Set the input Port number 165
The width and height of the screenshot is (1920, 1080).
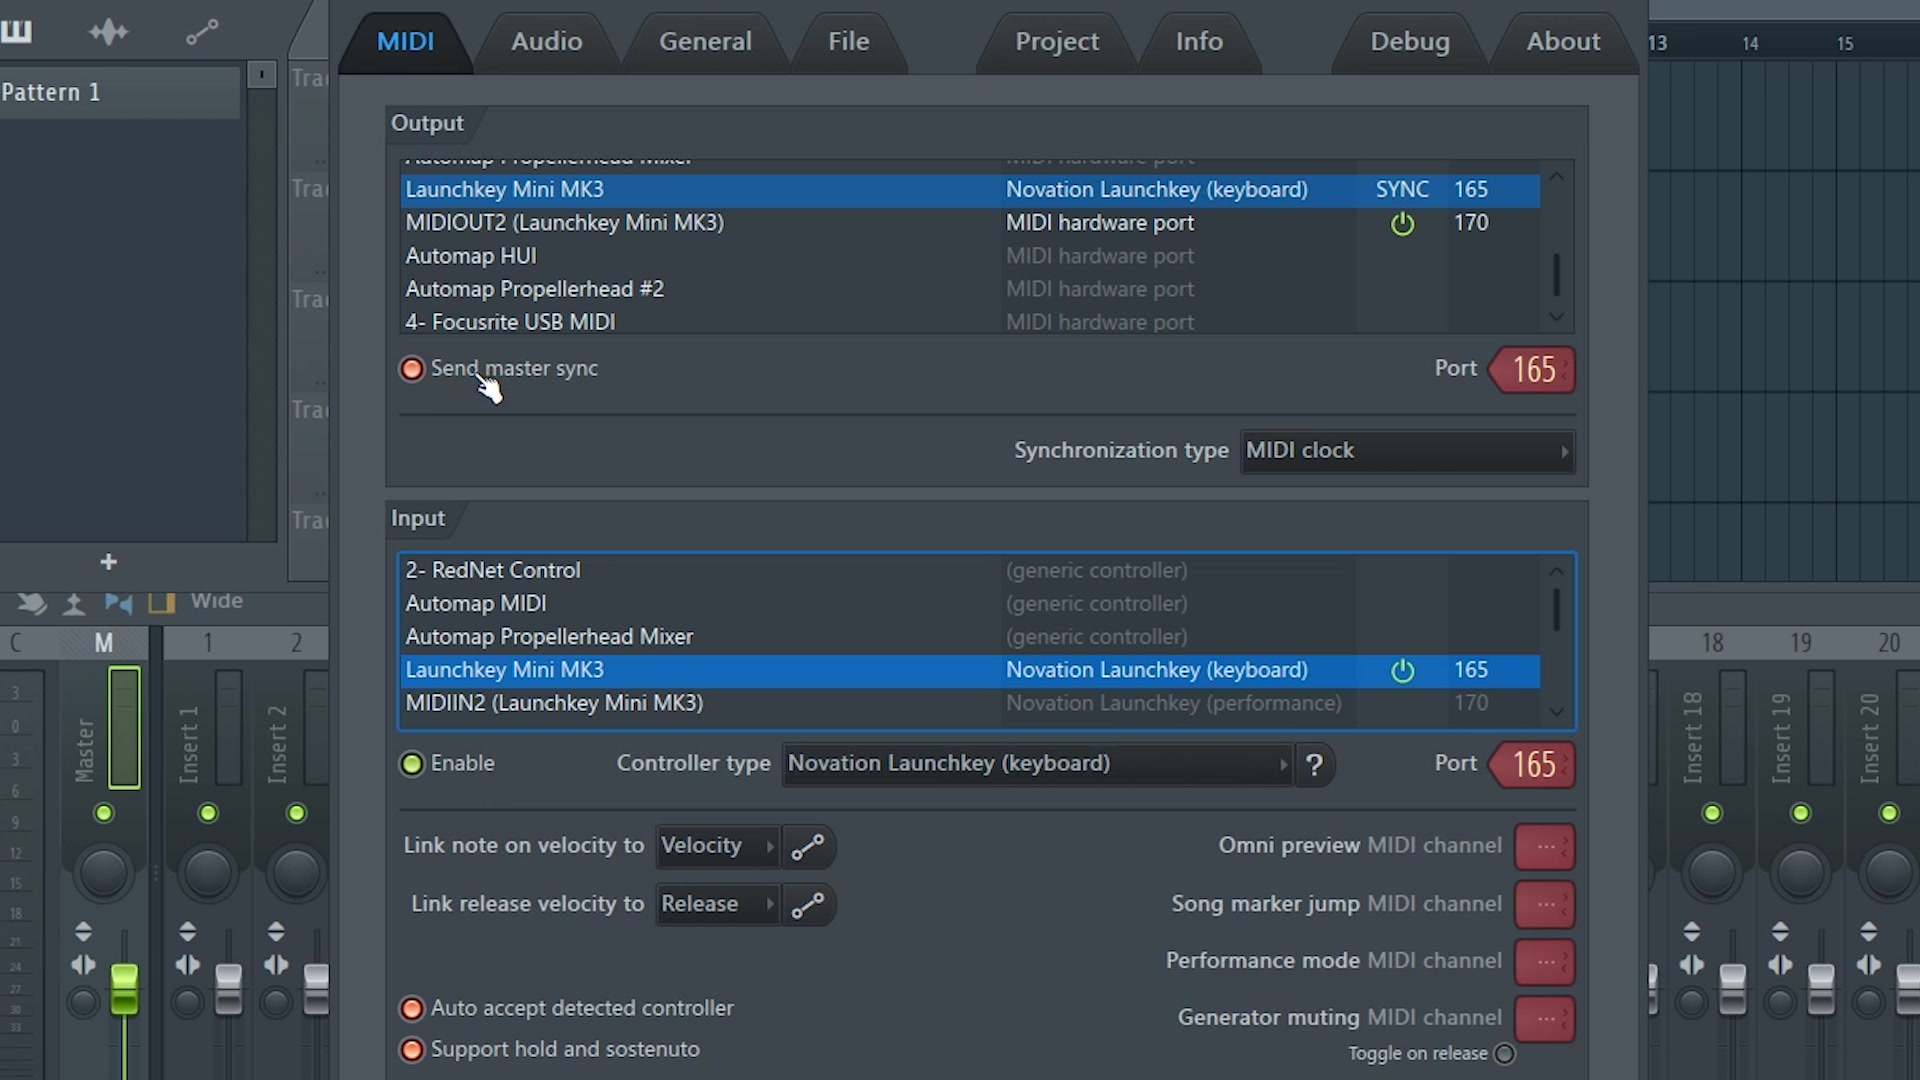[x=1532, y=765]
